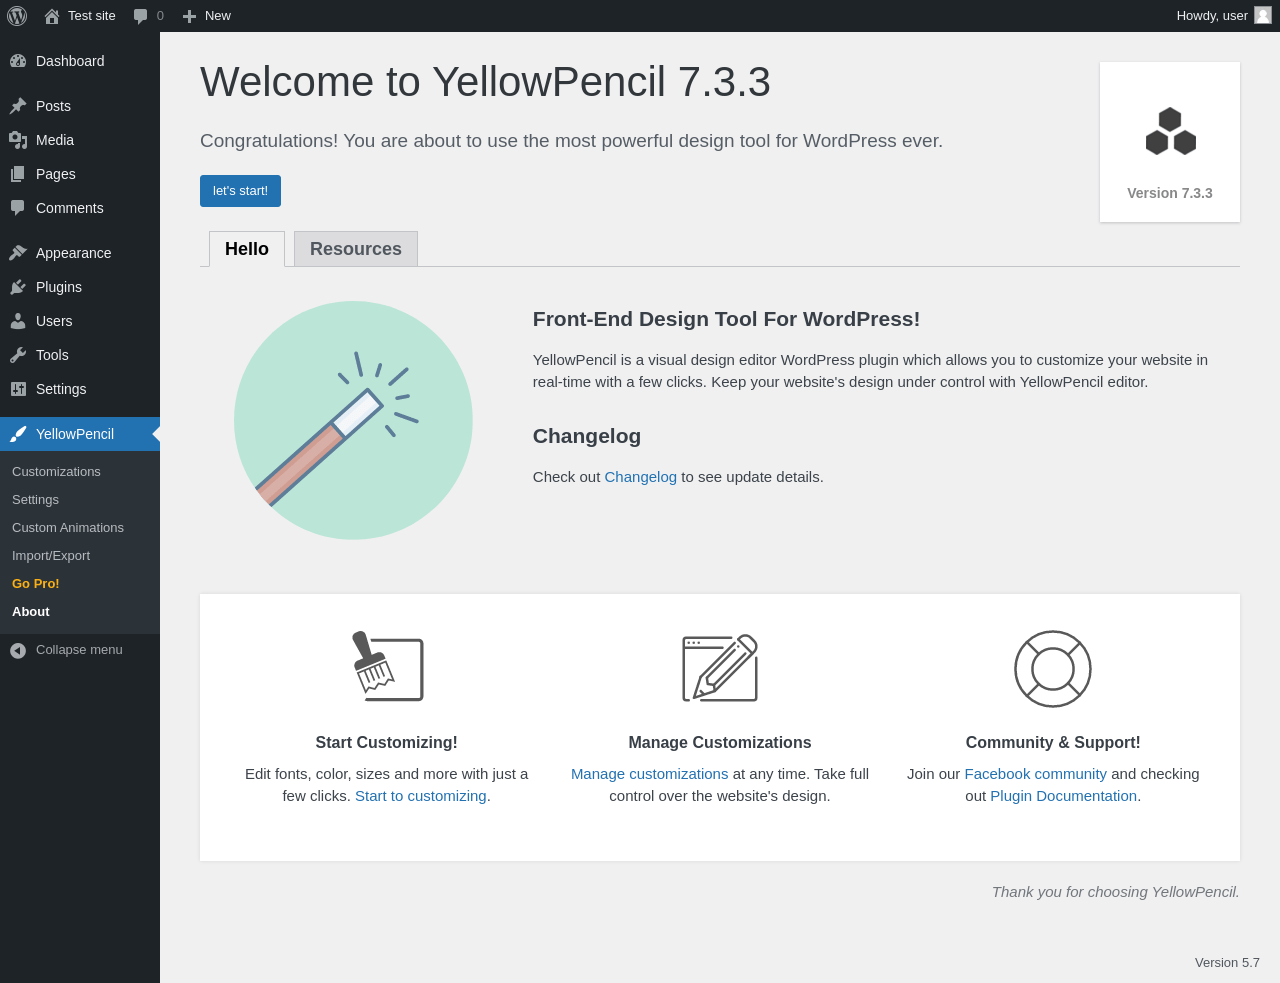Click the Go Pro! menu link
This screenshot has height=983, width=1280.
click(36, 584)
